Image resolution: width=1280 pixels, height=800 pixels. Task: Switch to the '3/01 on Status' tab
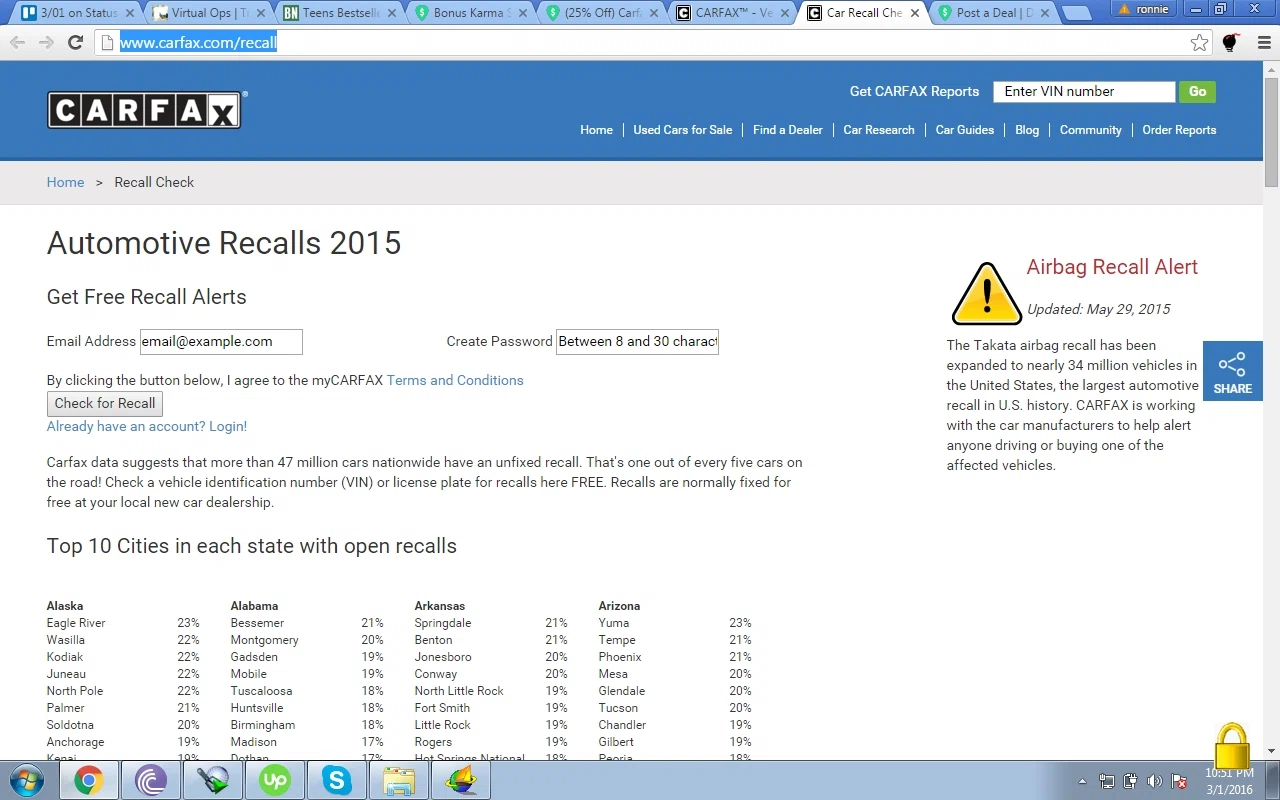pyautogui.click(x=78, y=13)
